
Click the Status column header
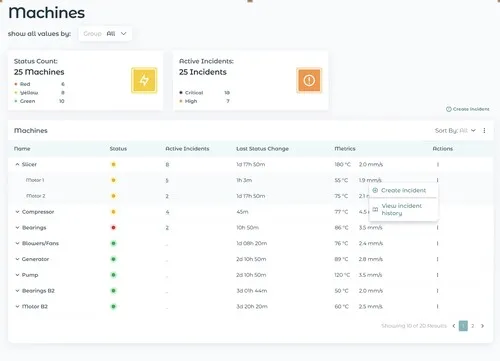pos(118,149)
